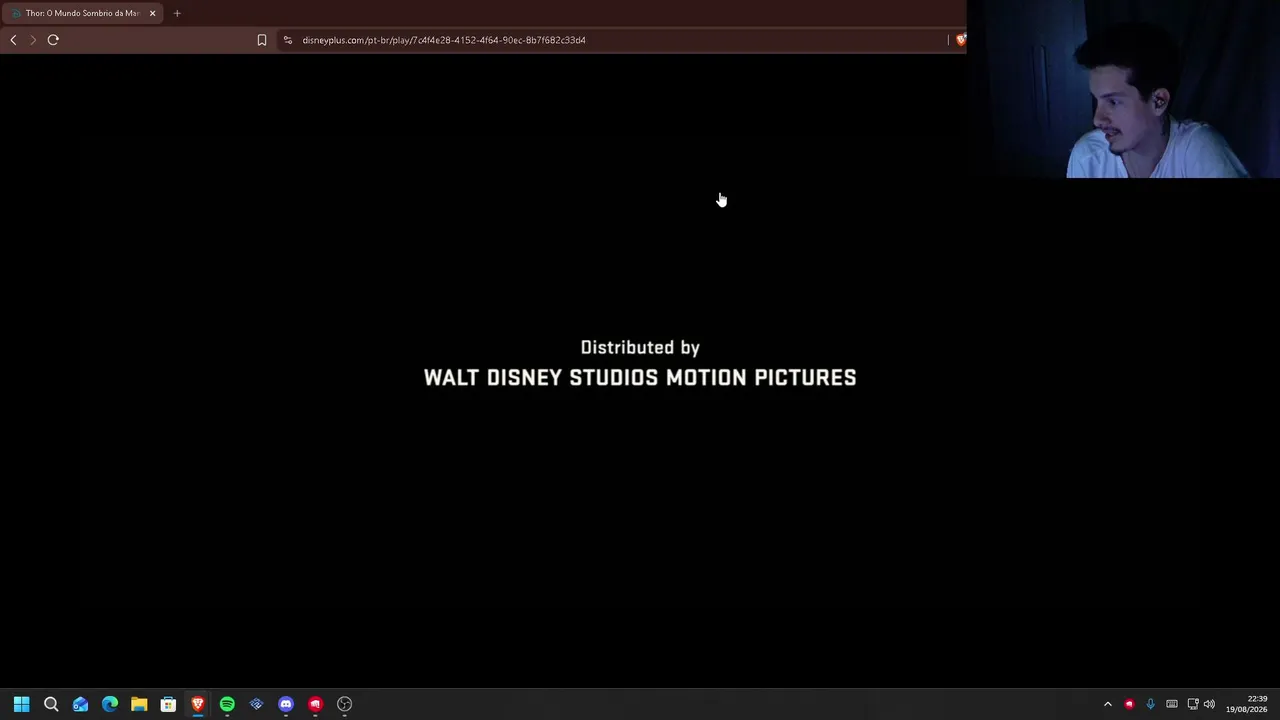Click the red tray app icon
The image size is (1280, 720).
tap(1129, 704)
